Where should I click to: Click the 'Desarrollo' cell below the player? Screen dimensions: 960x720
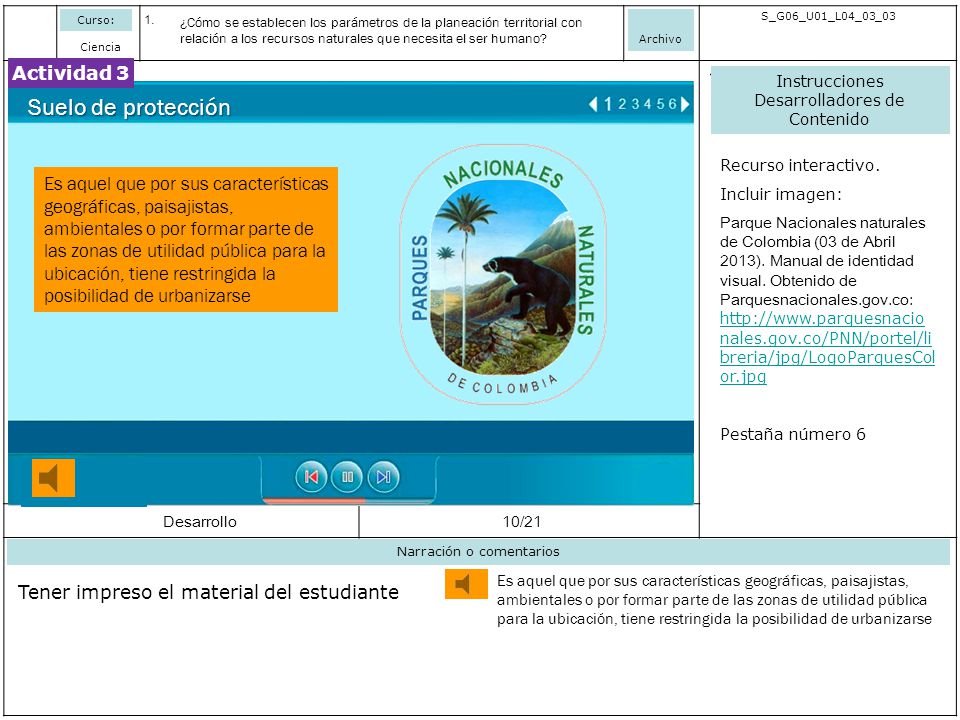point(200,522)
